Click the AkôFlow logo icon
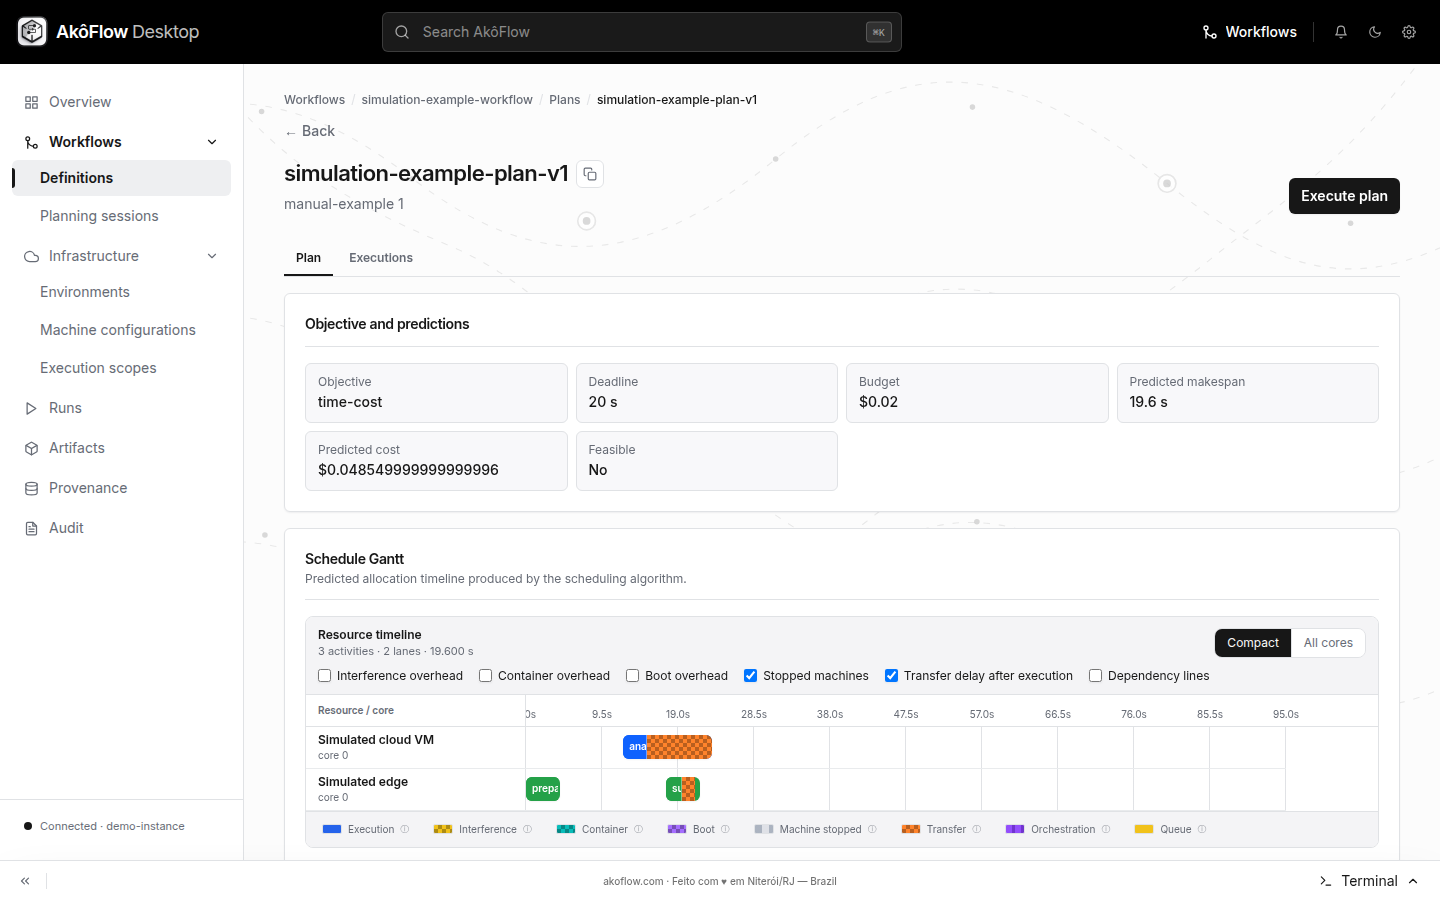The image size is (1440, 900). tap(32, 32)
